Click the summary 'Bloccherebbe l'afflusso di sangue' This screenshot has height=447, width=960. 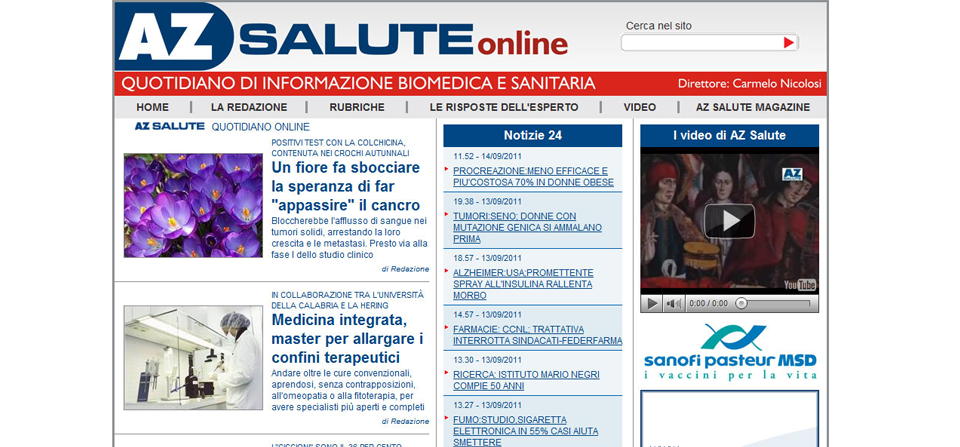(349, 238)
